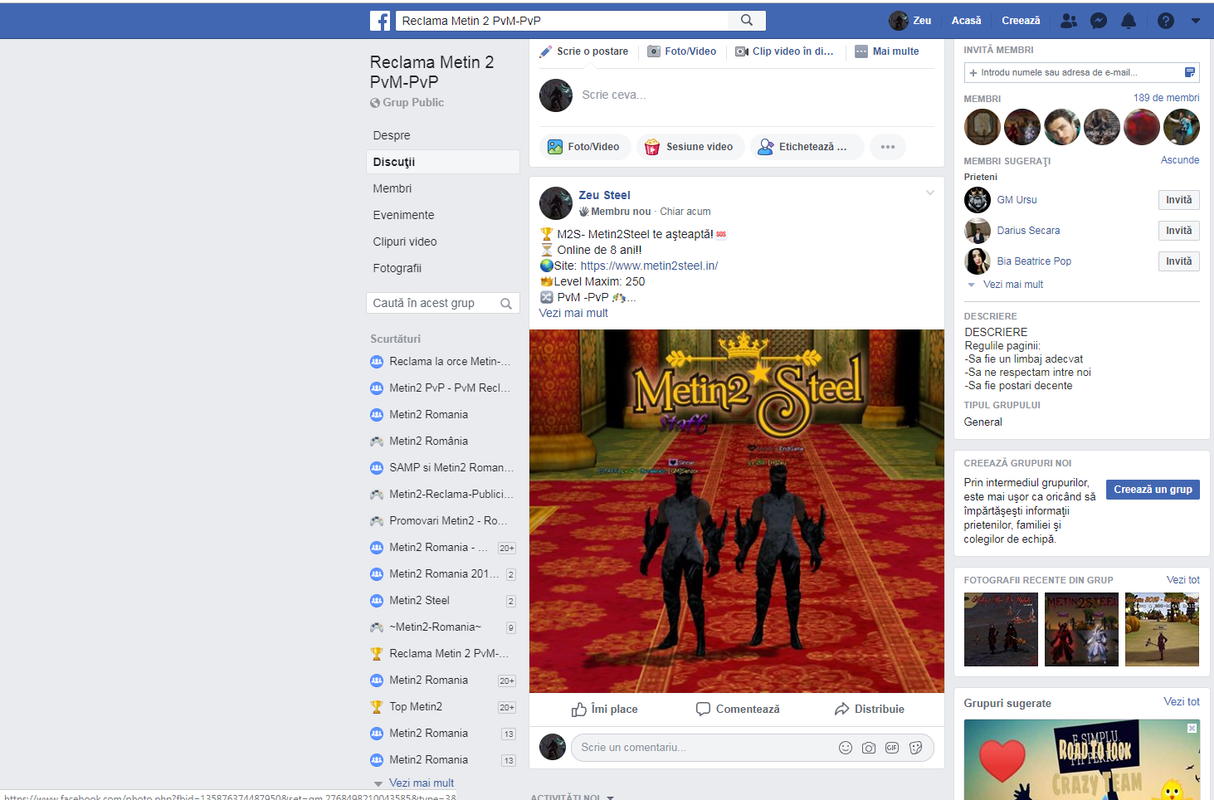The width and height of the screenshot is (1214, 800).
Task: Click Comentează on the post
Action: tap(738, 709)
